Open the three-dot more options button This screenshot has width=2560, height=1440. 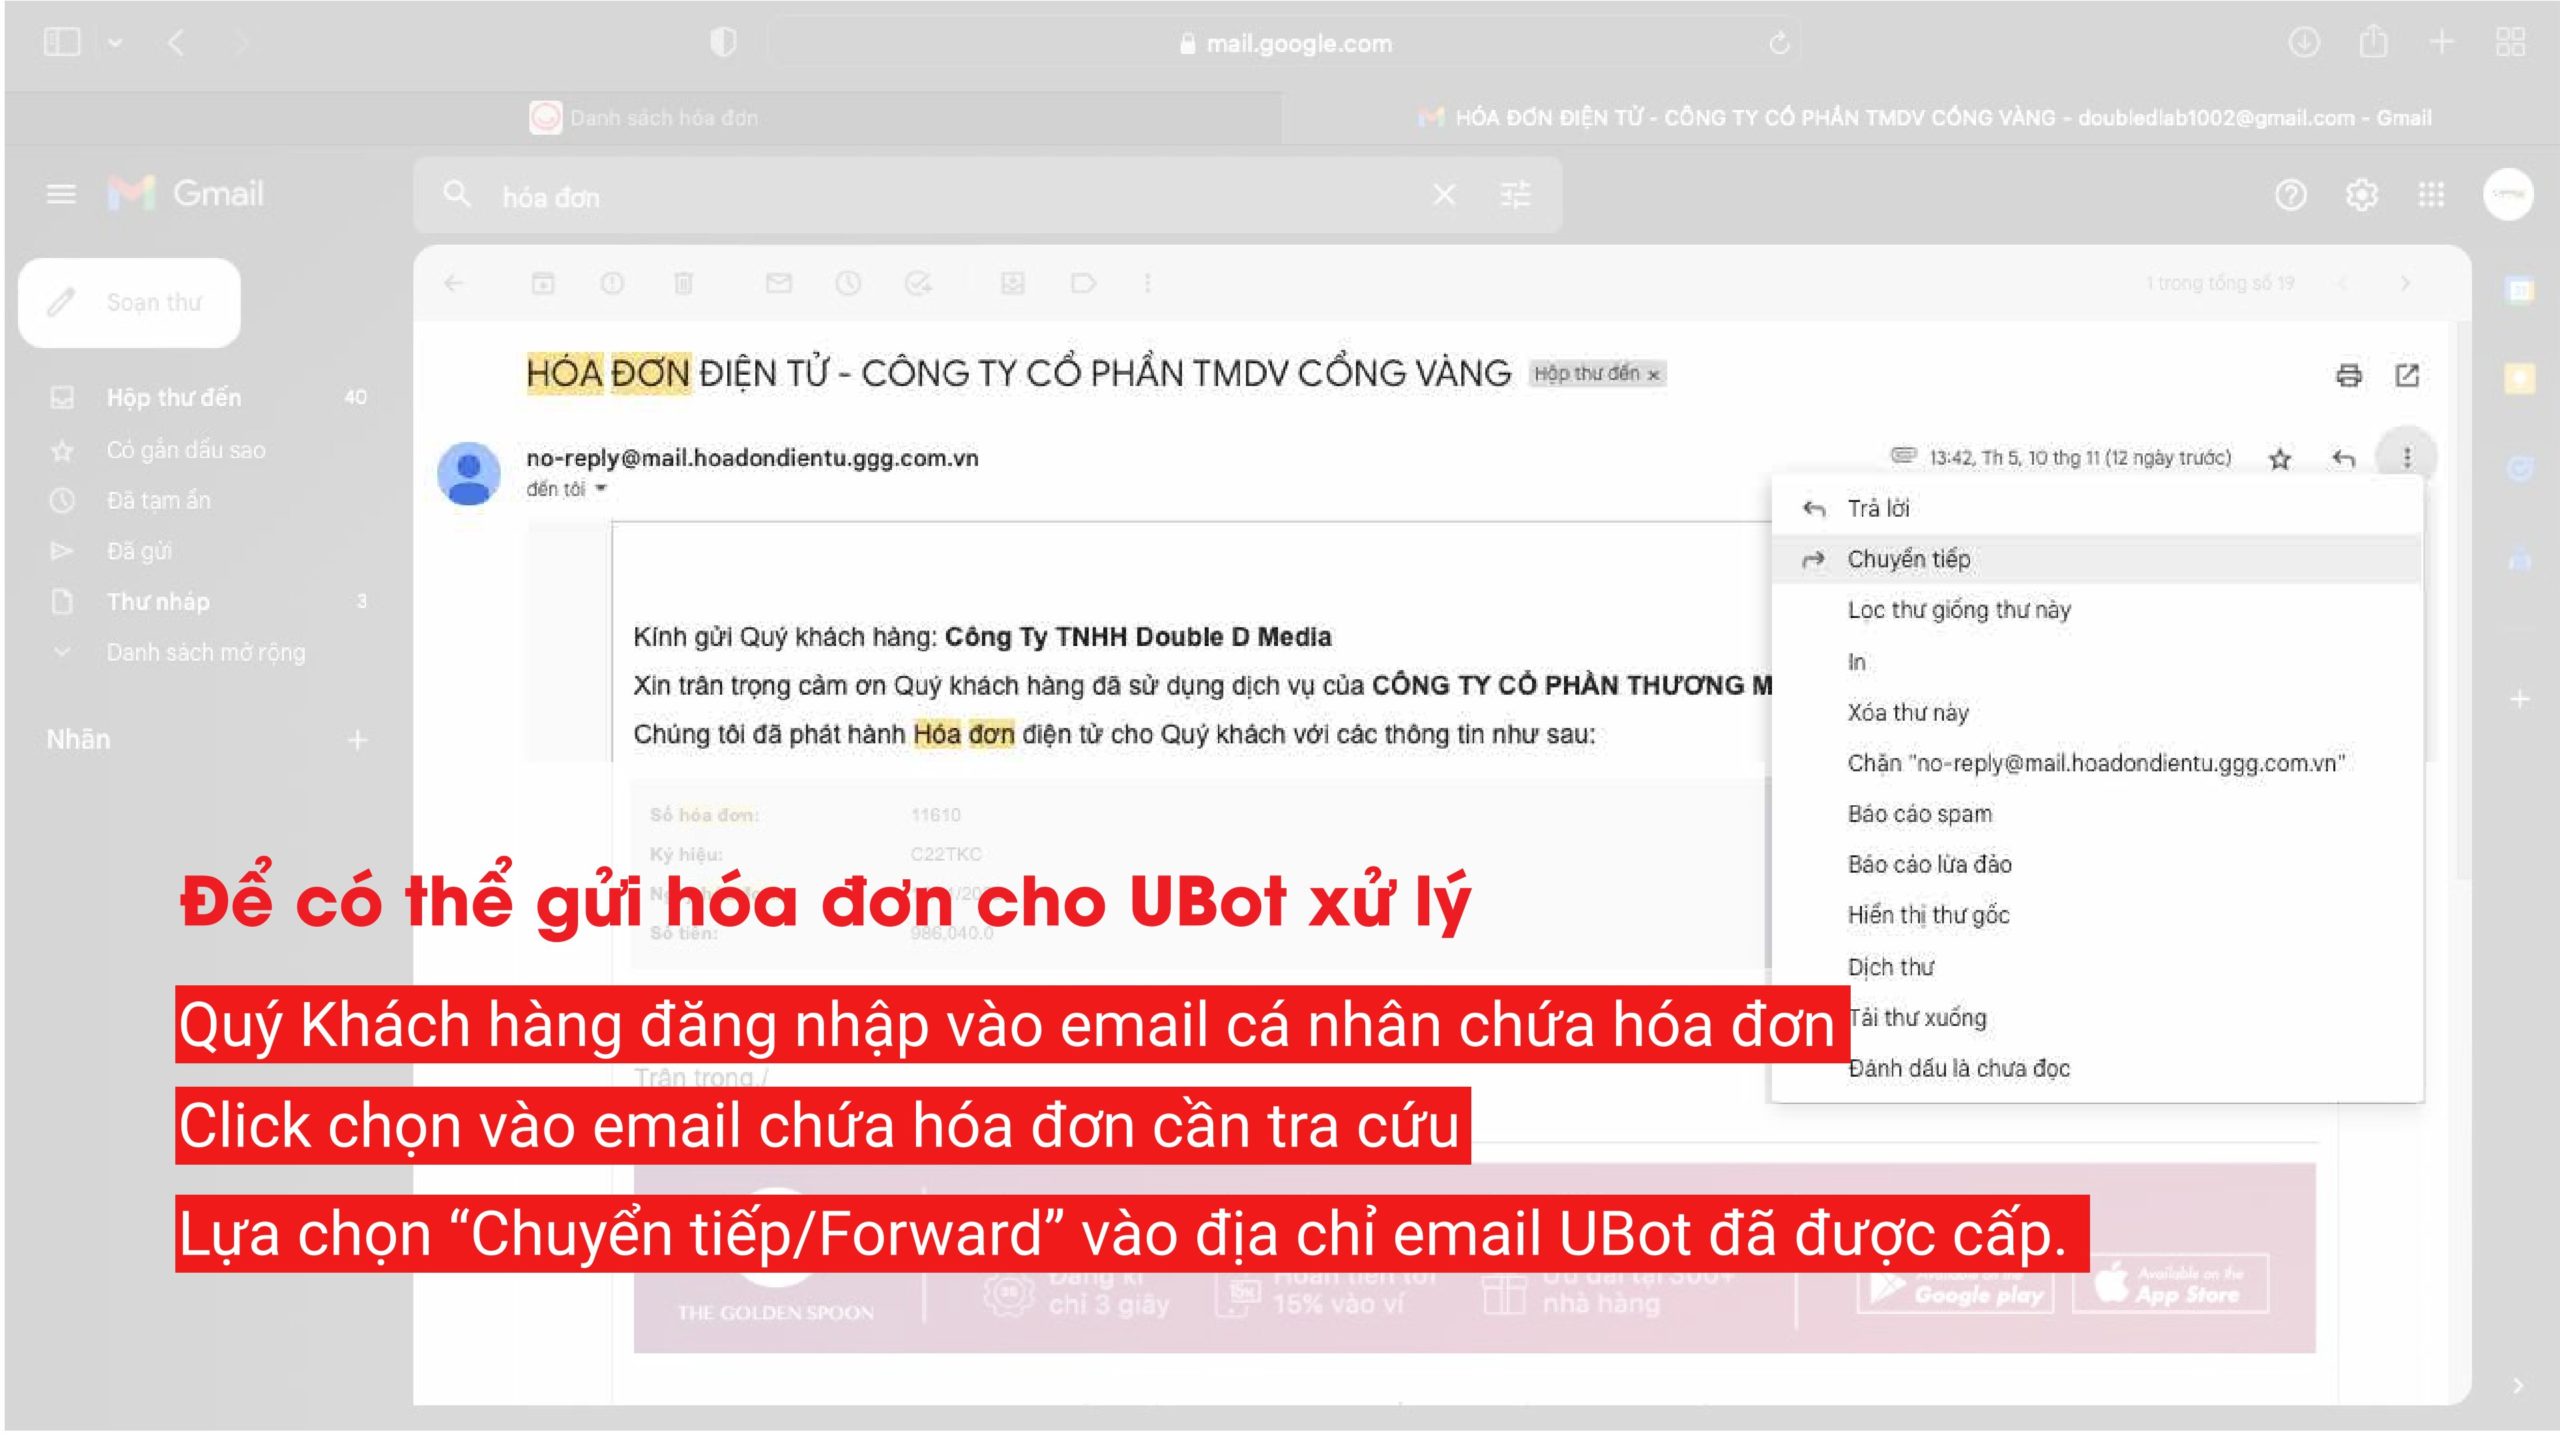[x=2406, y=458]
